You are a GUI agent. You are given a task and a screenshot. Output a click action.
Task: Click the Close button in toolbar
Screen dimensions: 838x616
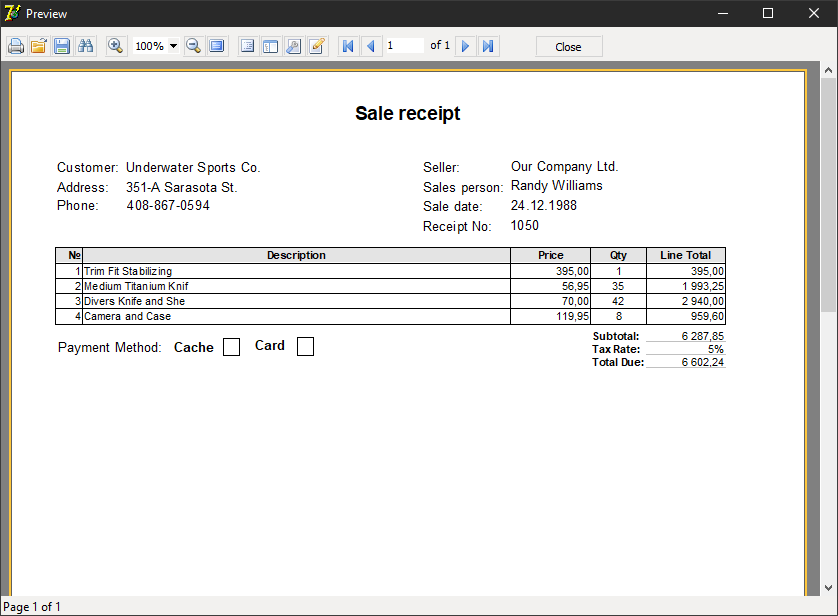(x=569, y=47)
